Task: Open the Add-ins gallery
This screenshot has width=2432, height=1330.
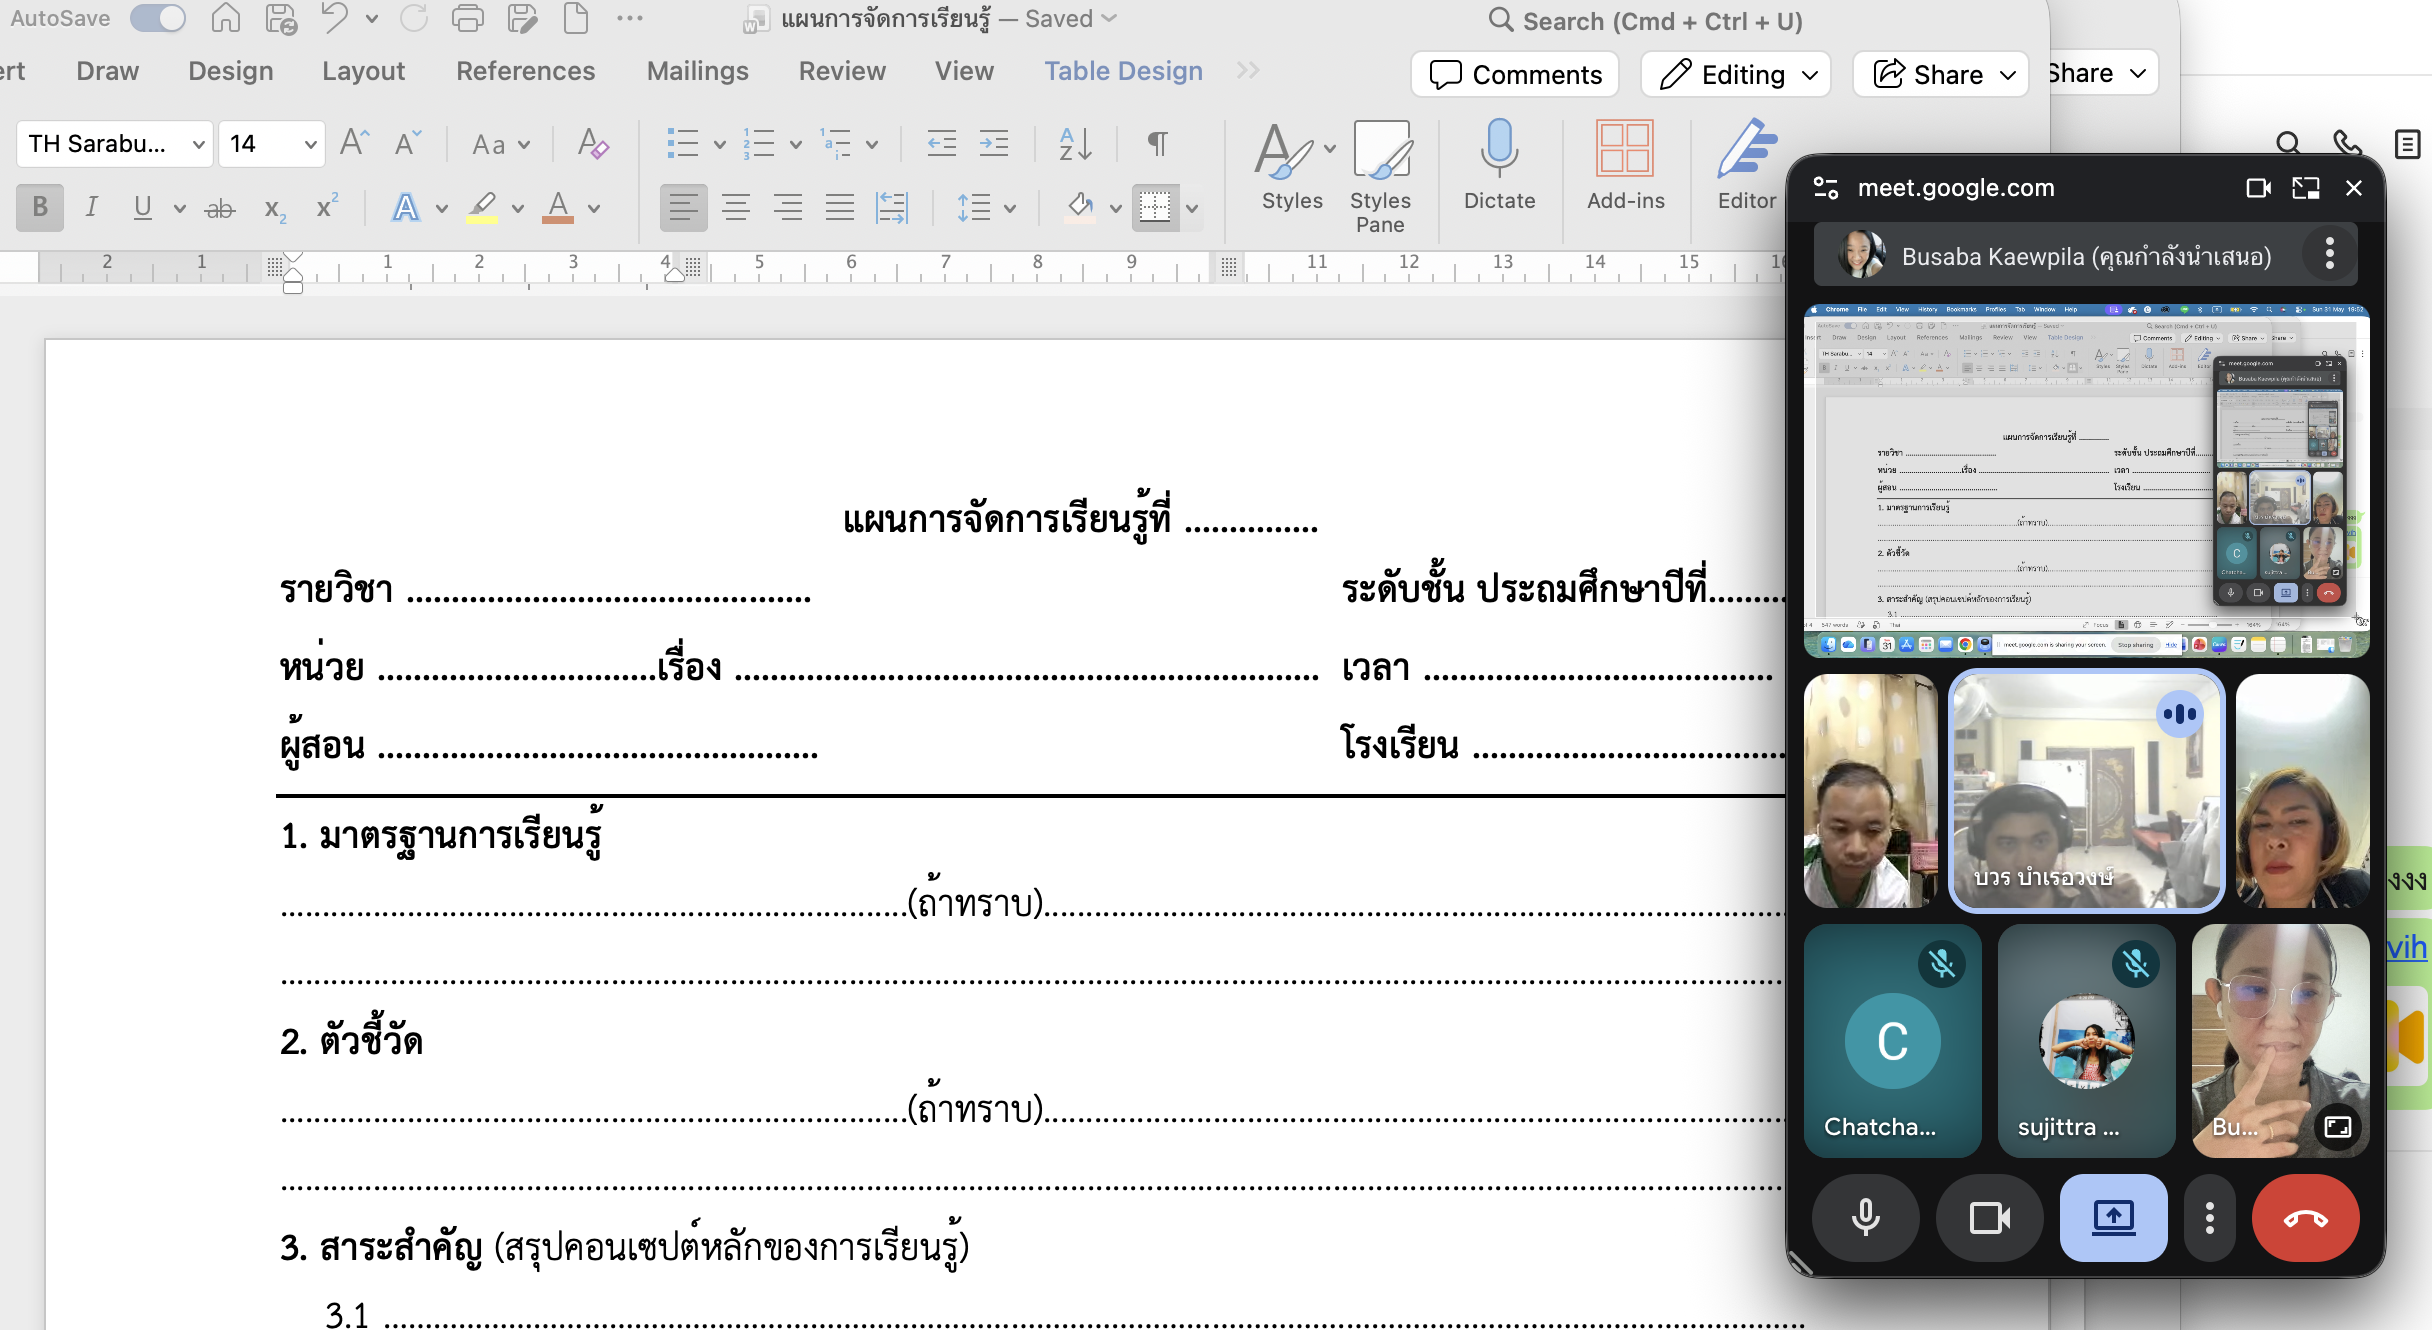Action: (1625, 166)
